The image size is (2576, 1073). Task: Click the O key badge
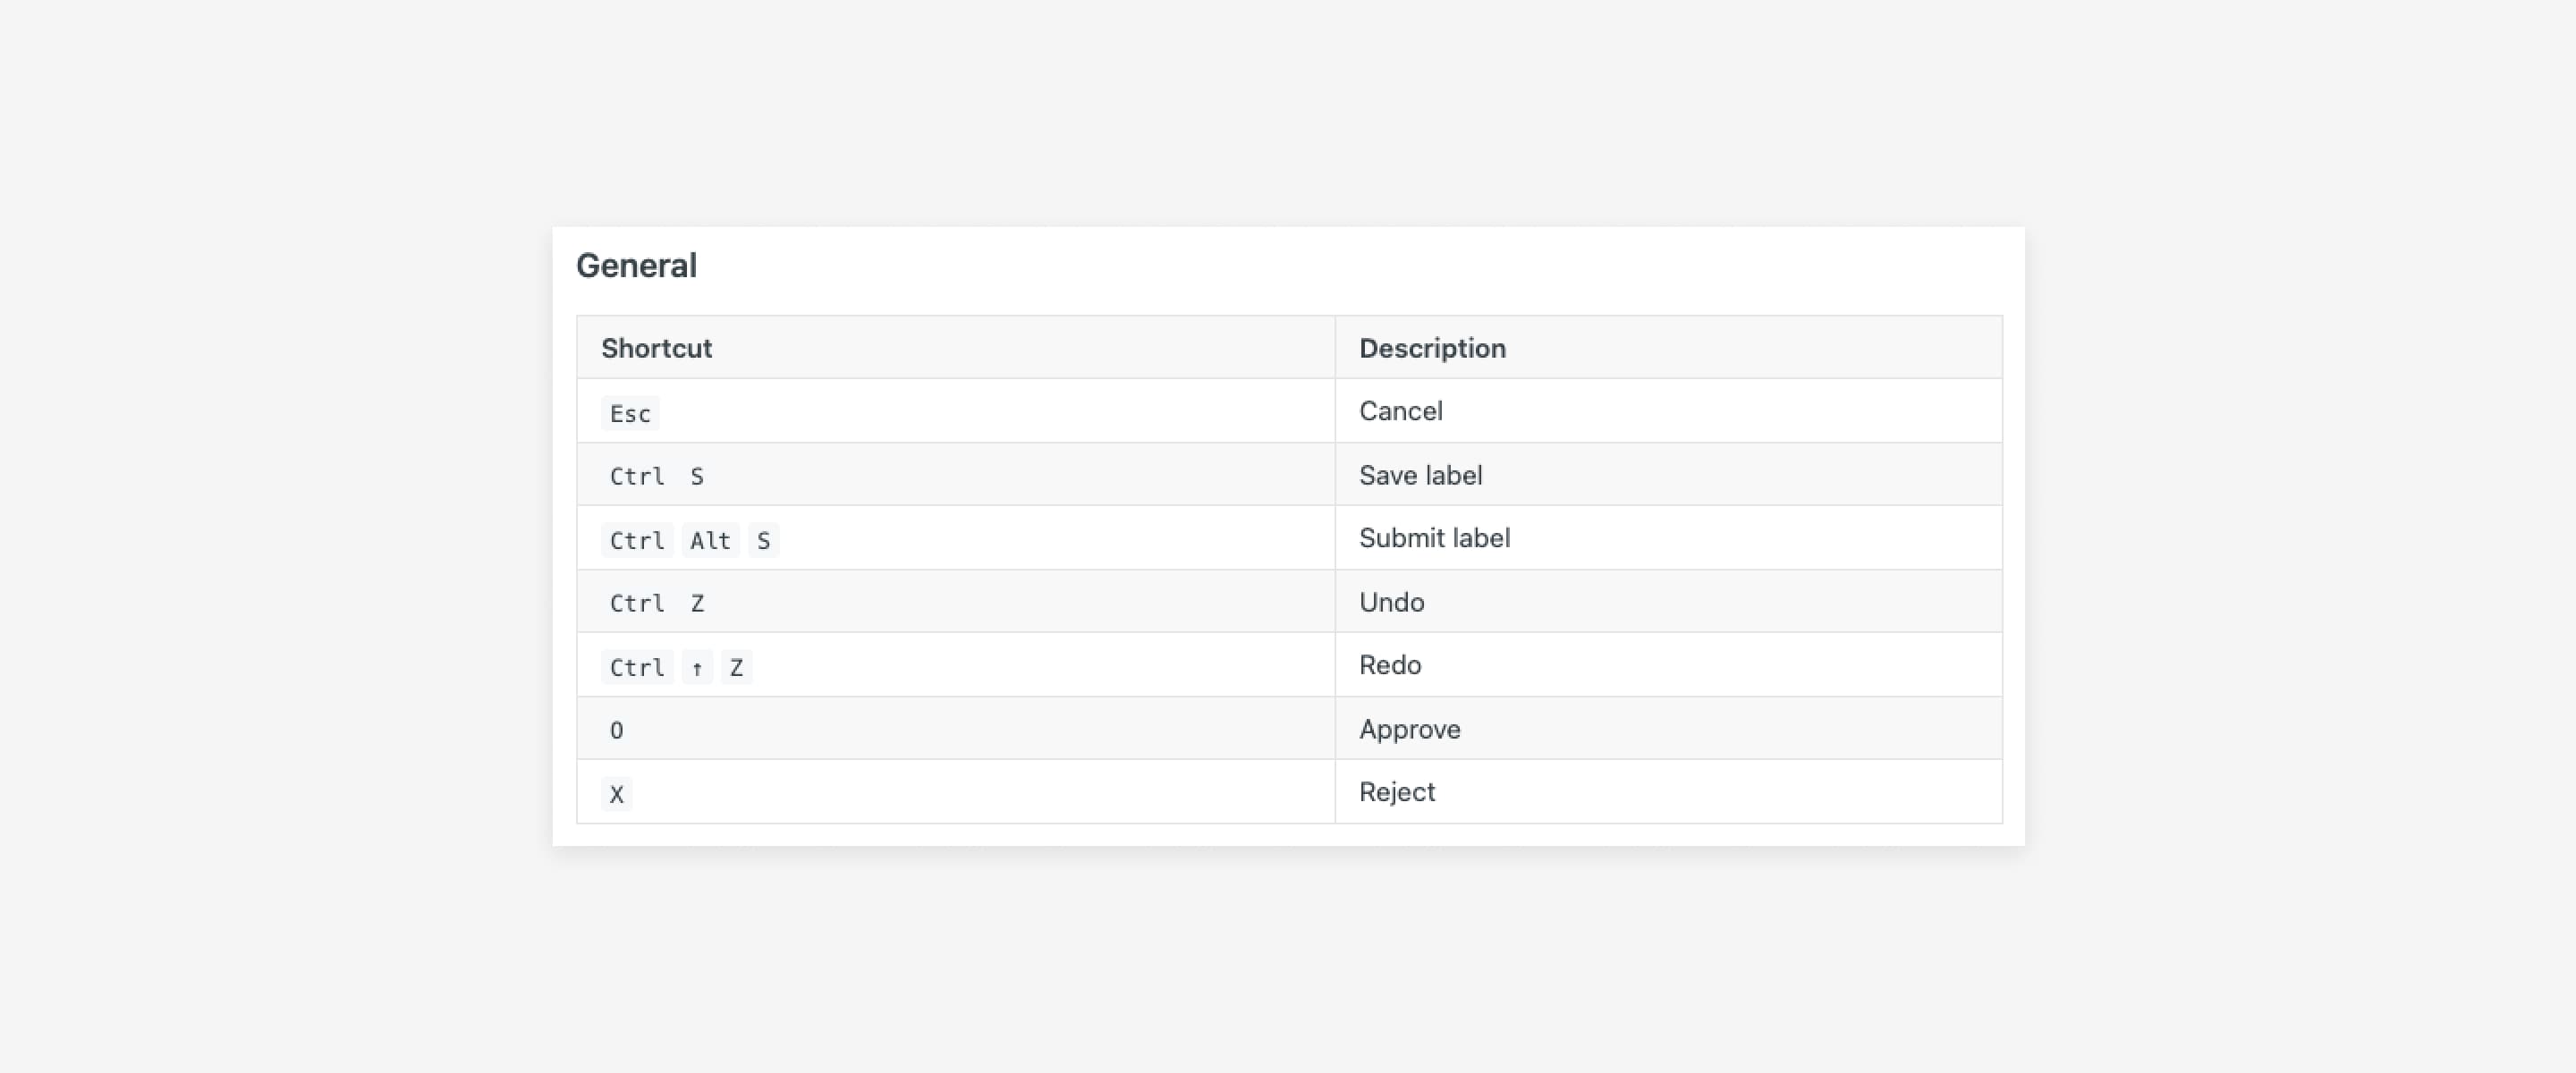point(616,730)
